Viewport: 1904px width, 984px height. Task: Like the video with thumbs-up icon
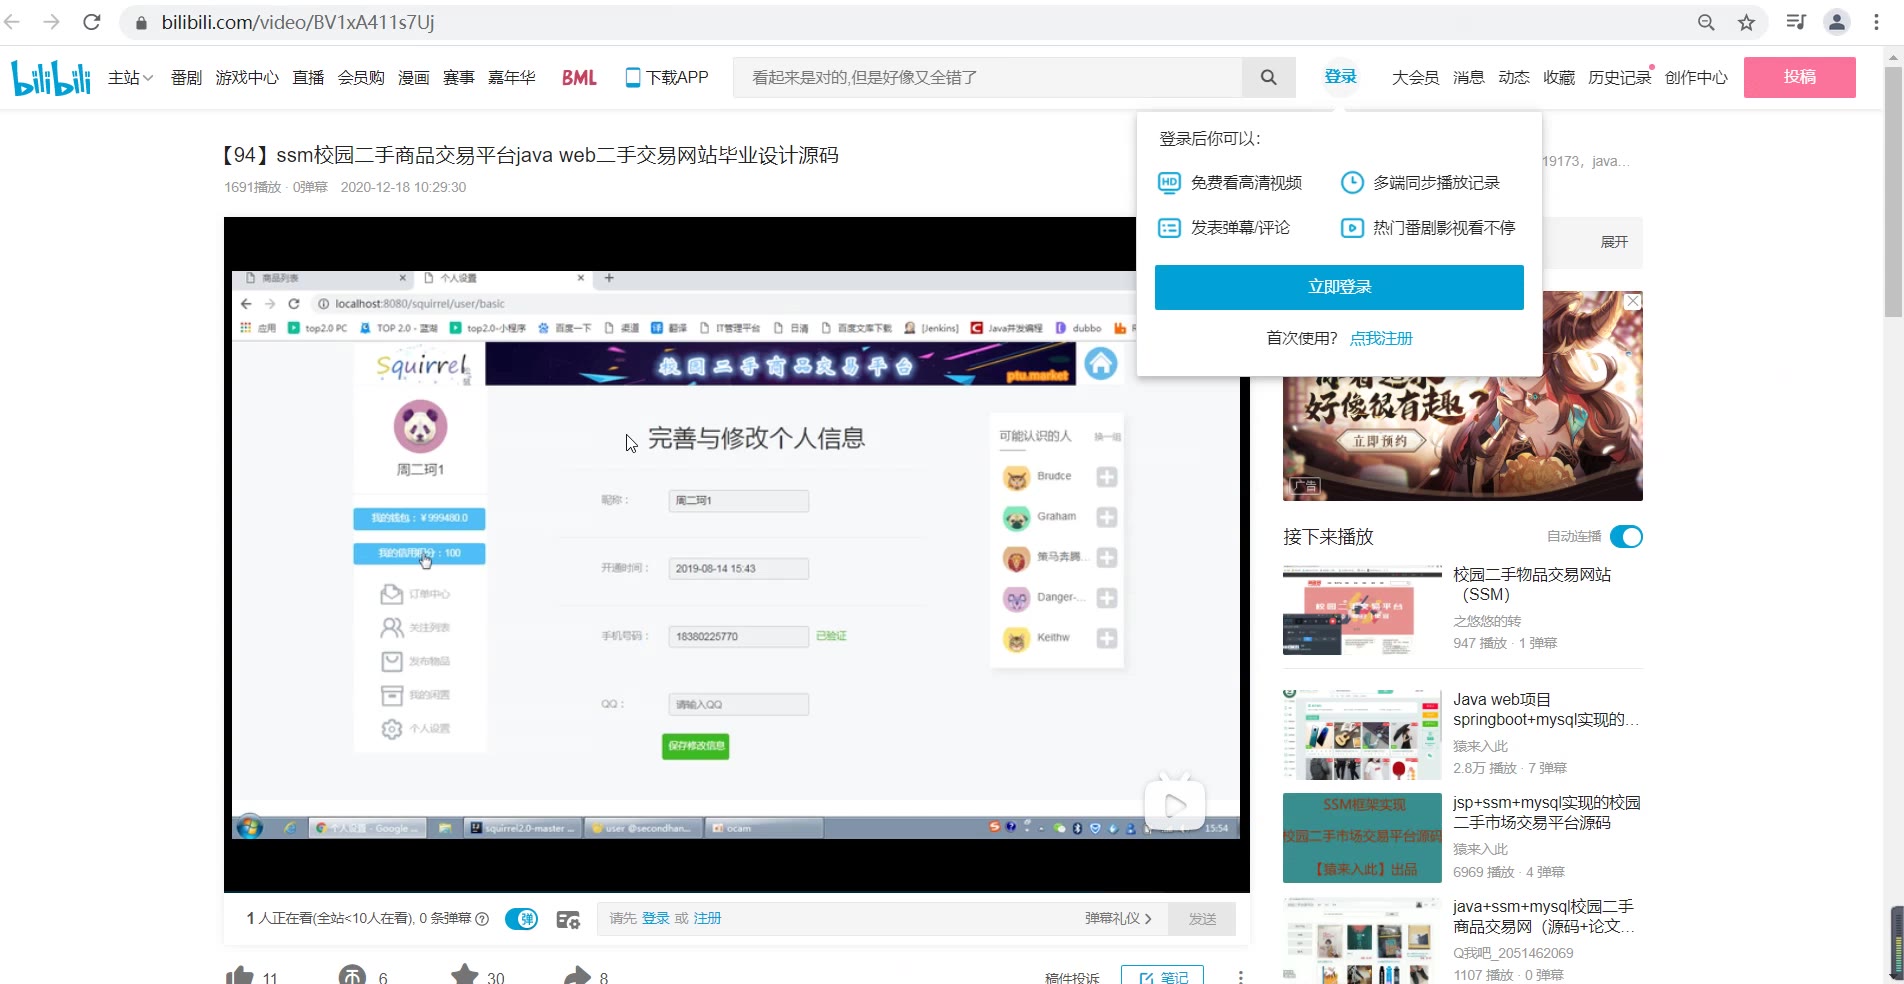[x=240, y=976]
